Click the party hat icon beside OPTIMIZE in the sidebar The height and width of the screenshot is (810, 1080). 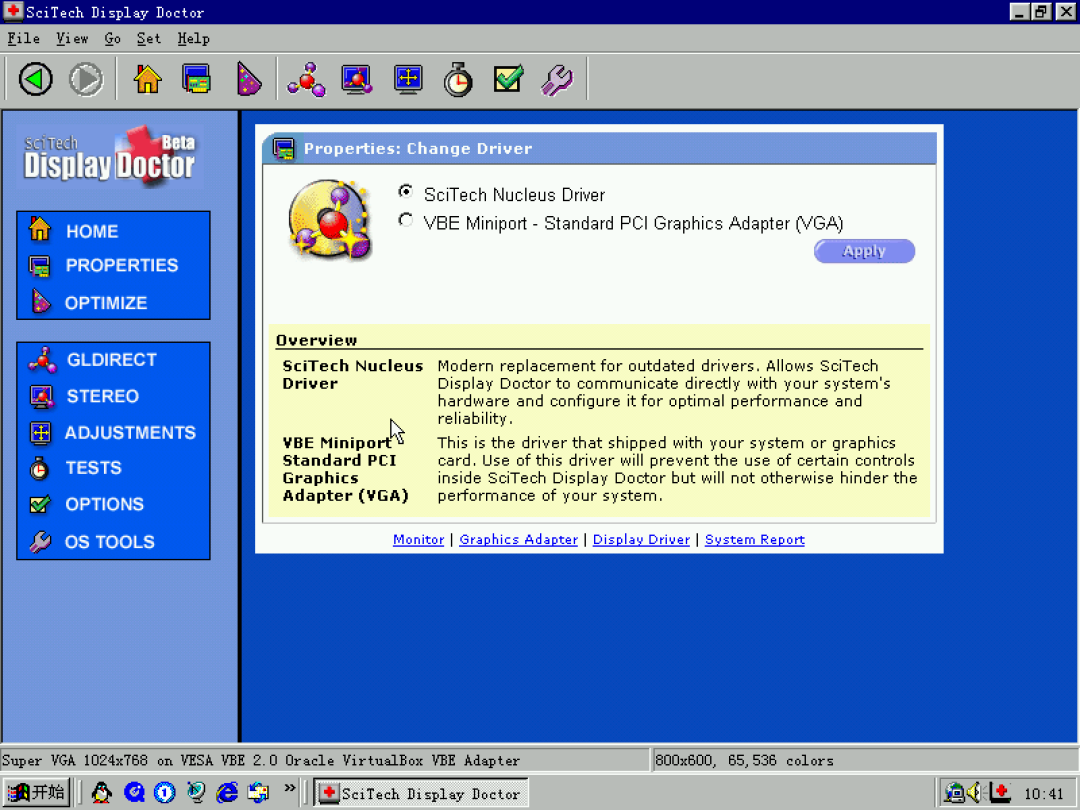click(x=41, y=302)
